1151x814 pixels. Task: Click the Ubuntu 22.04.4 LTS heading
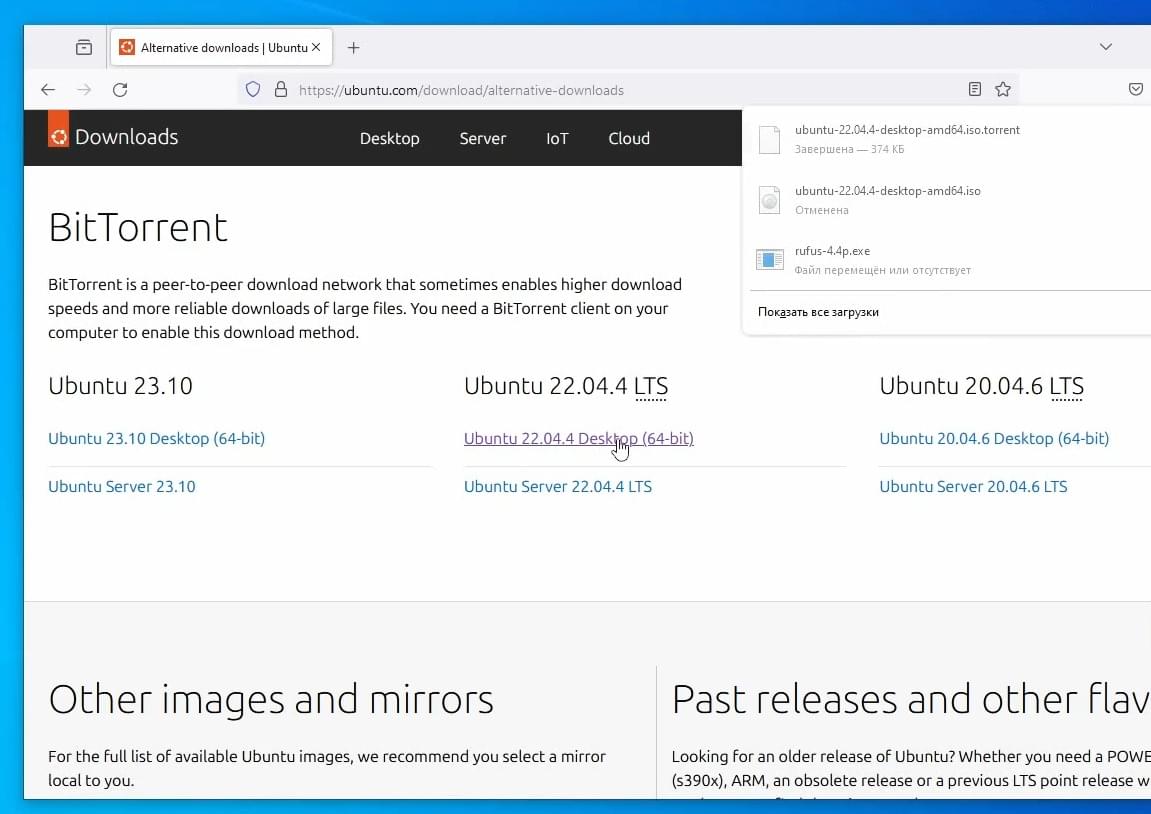point(566,385)
